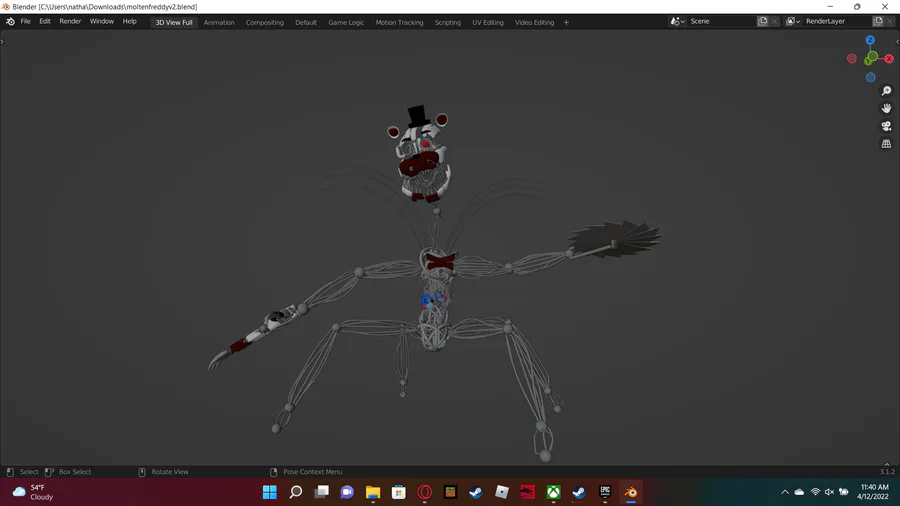Switch to the Video Editing workspace tab

point(534,22)
